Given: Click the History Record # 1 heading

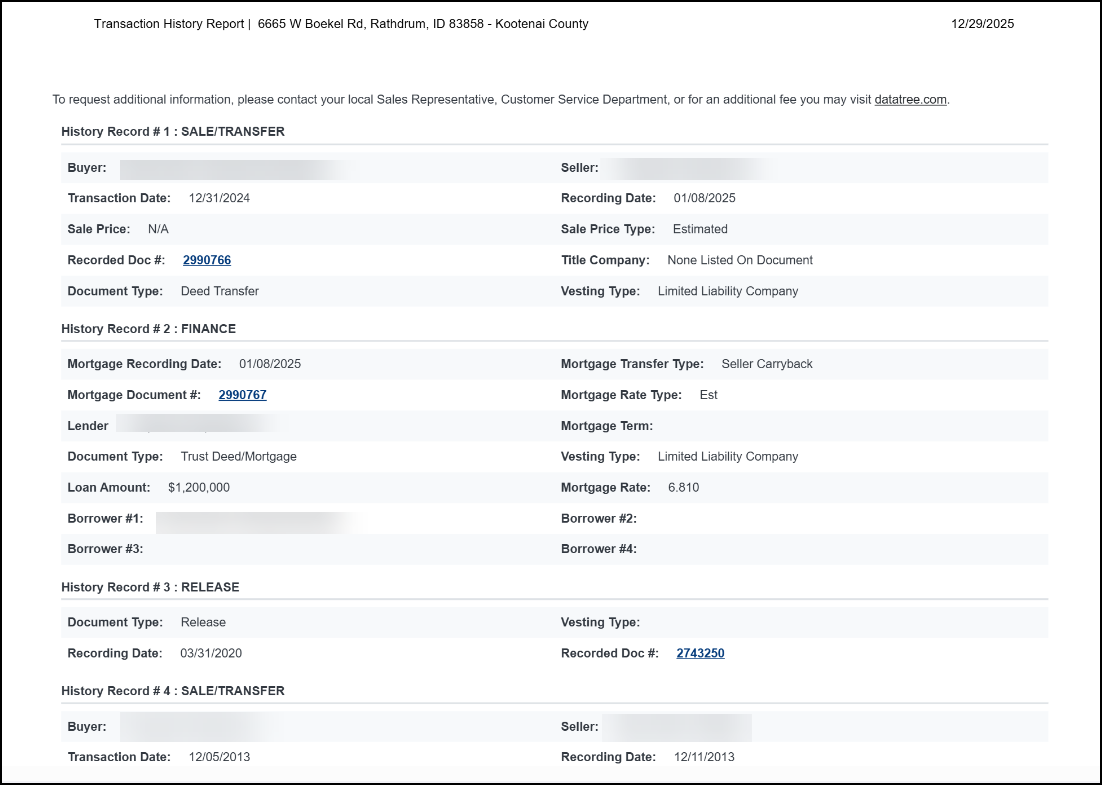Looking at the screenshot, I should [x=173, y=131].
